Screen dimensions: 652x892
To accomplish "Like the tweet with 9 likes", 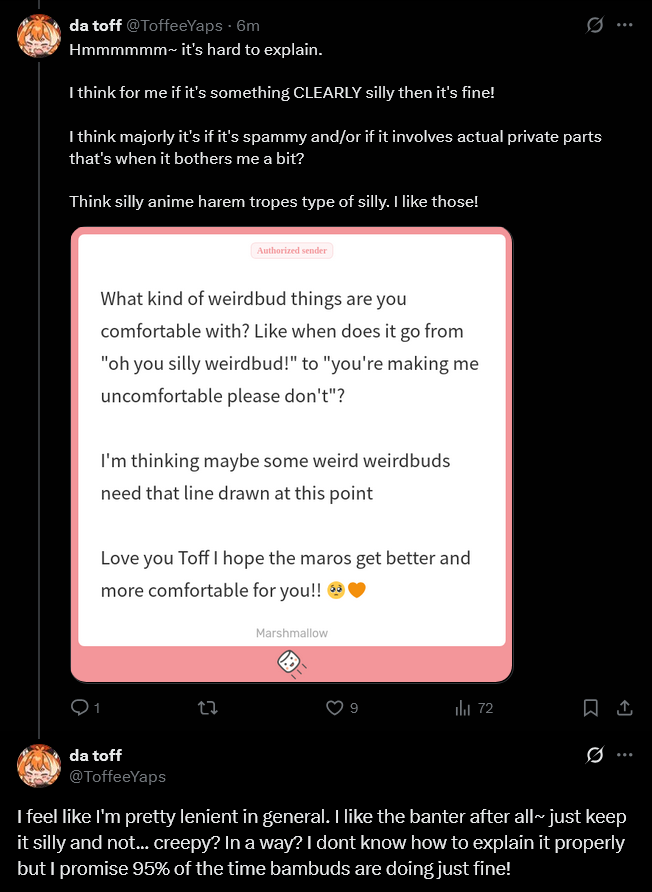I will click(x=336, y=708).
